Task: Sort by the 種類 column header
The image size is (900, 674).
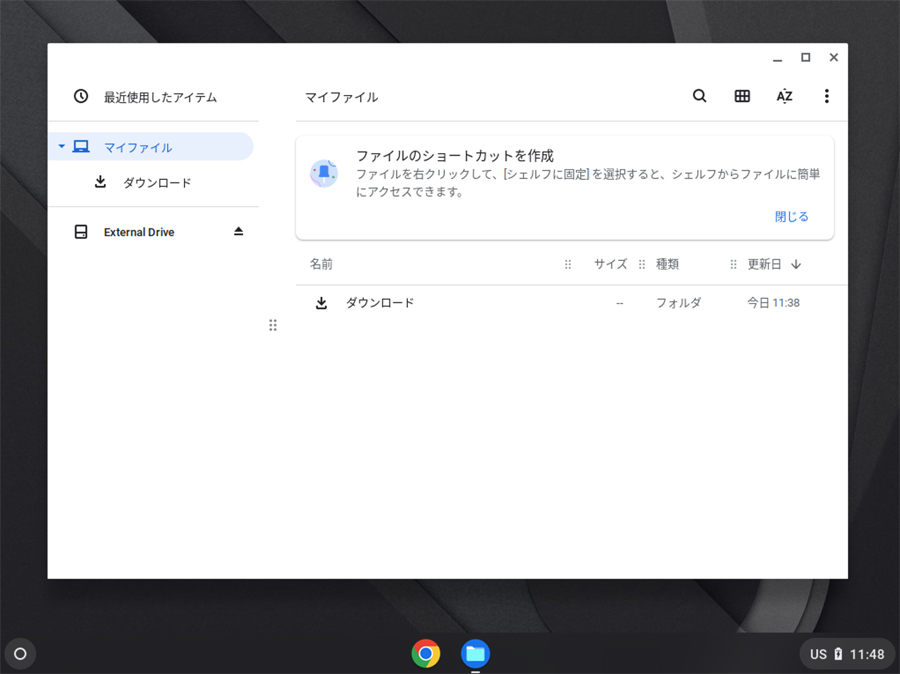Action: (x=667, y=265)
